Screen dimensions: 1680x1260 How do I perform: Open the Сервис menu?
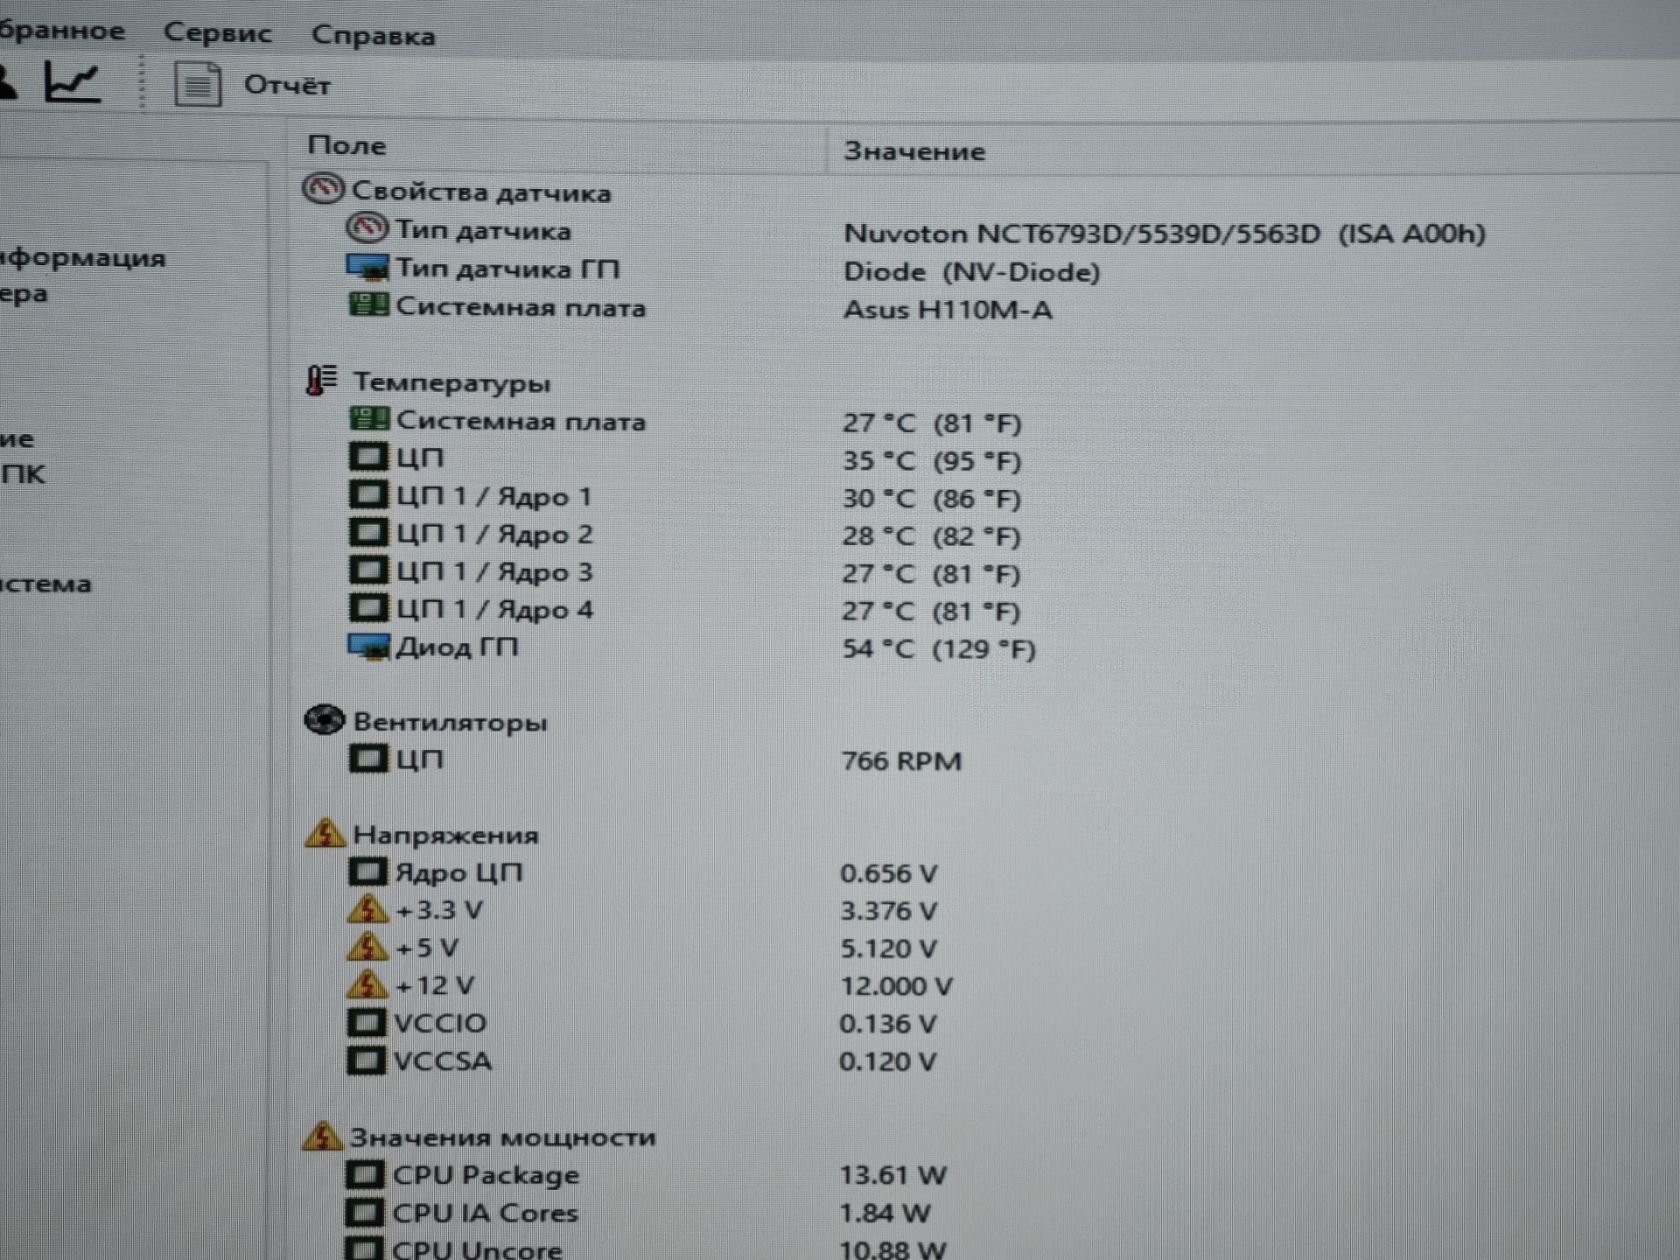[217, 33]
